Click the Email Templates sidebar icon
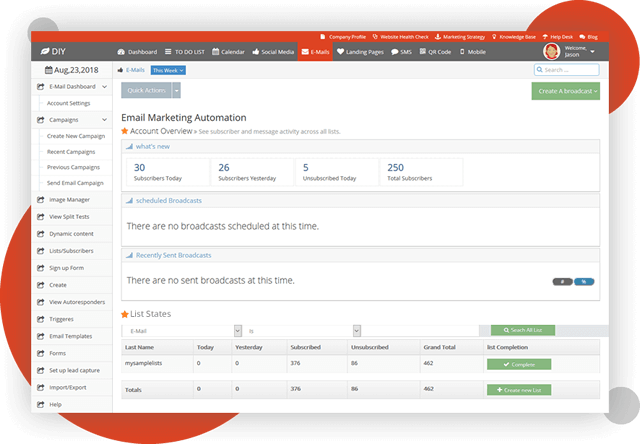 pyautogui.click(x=40, y=336)
